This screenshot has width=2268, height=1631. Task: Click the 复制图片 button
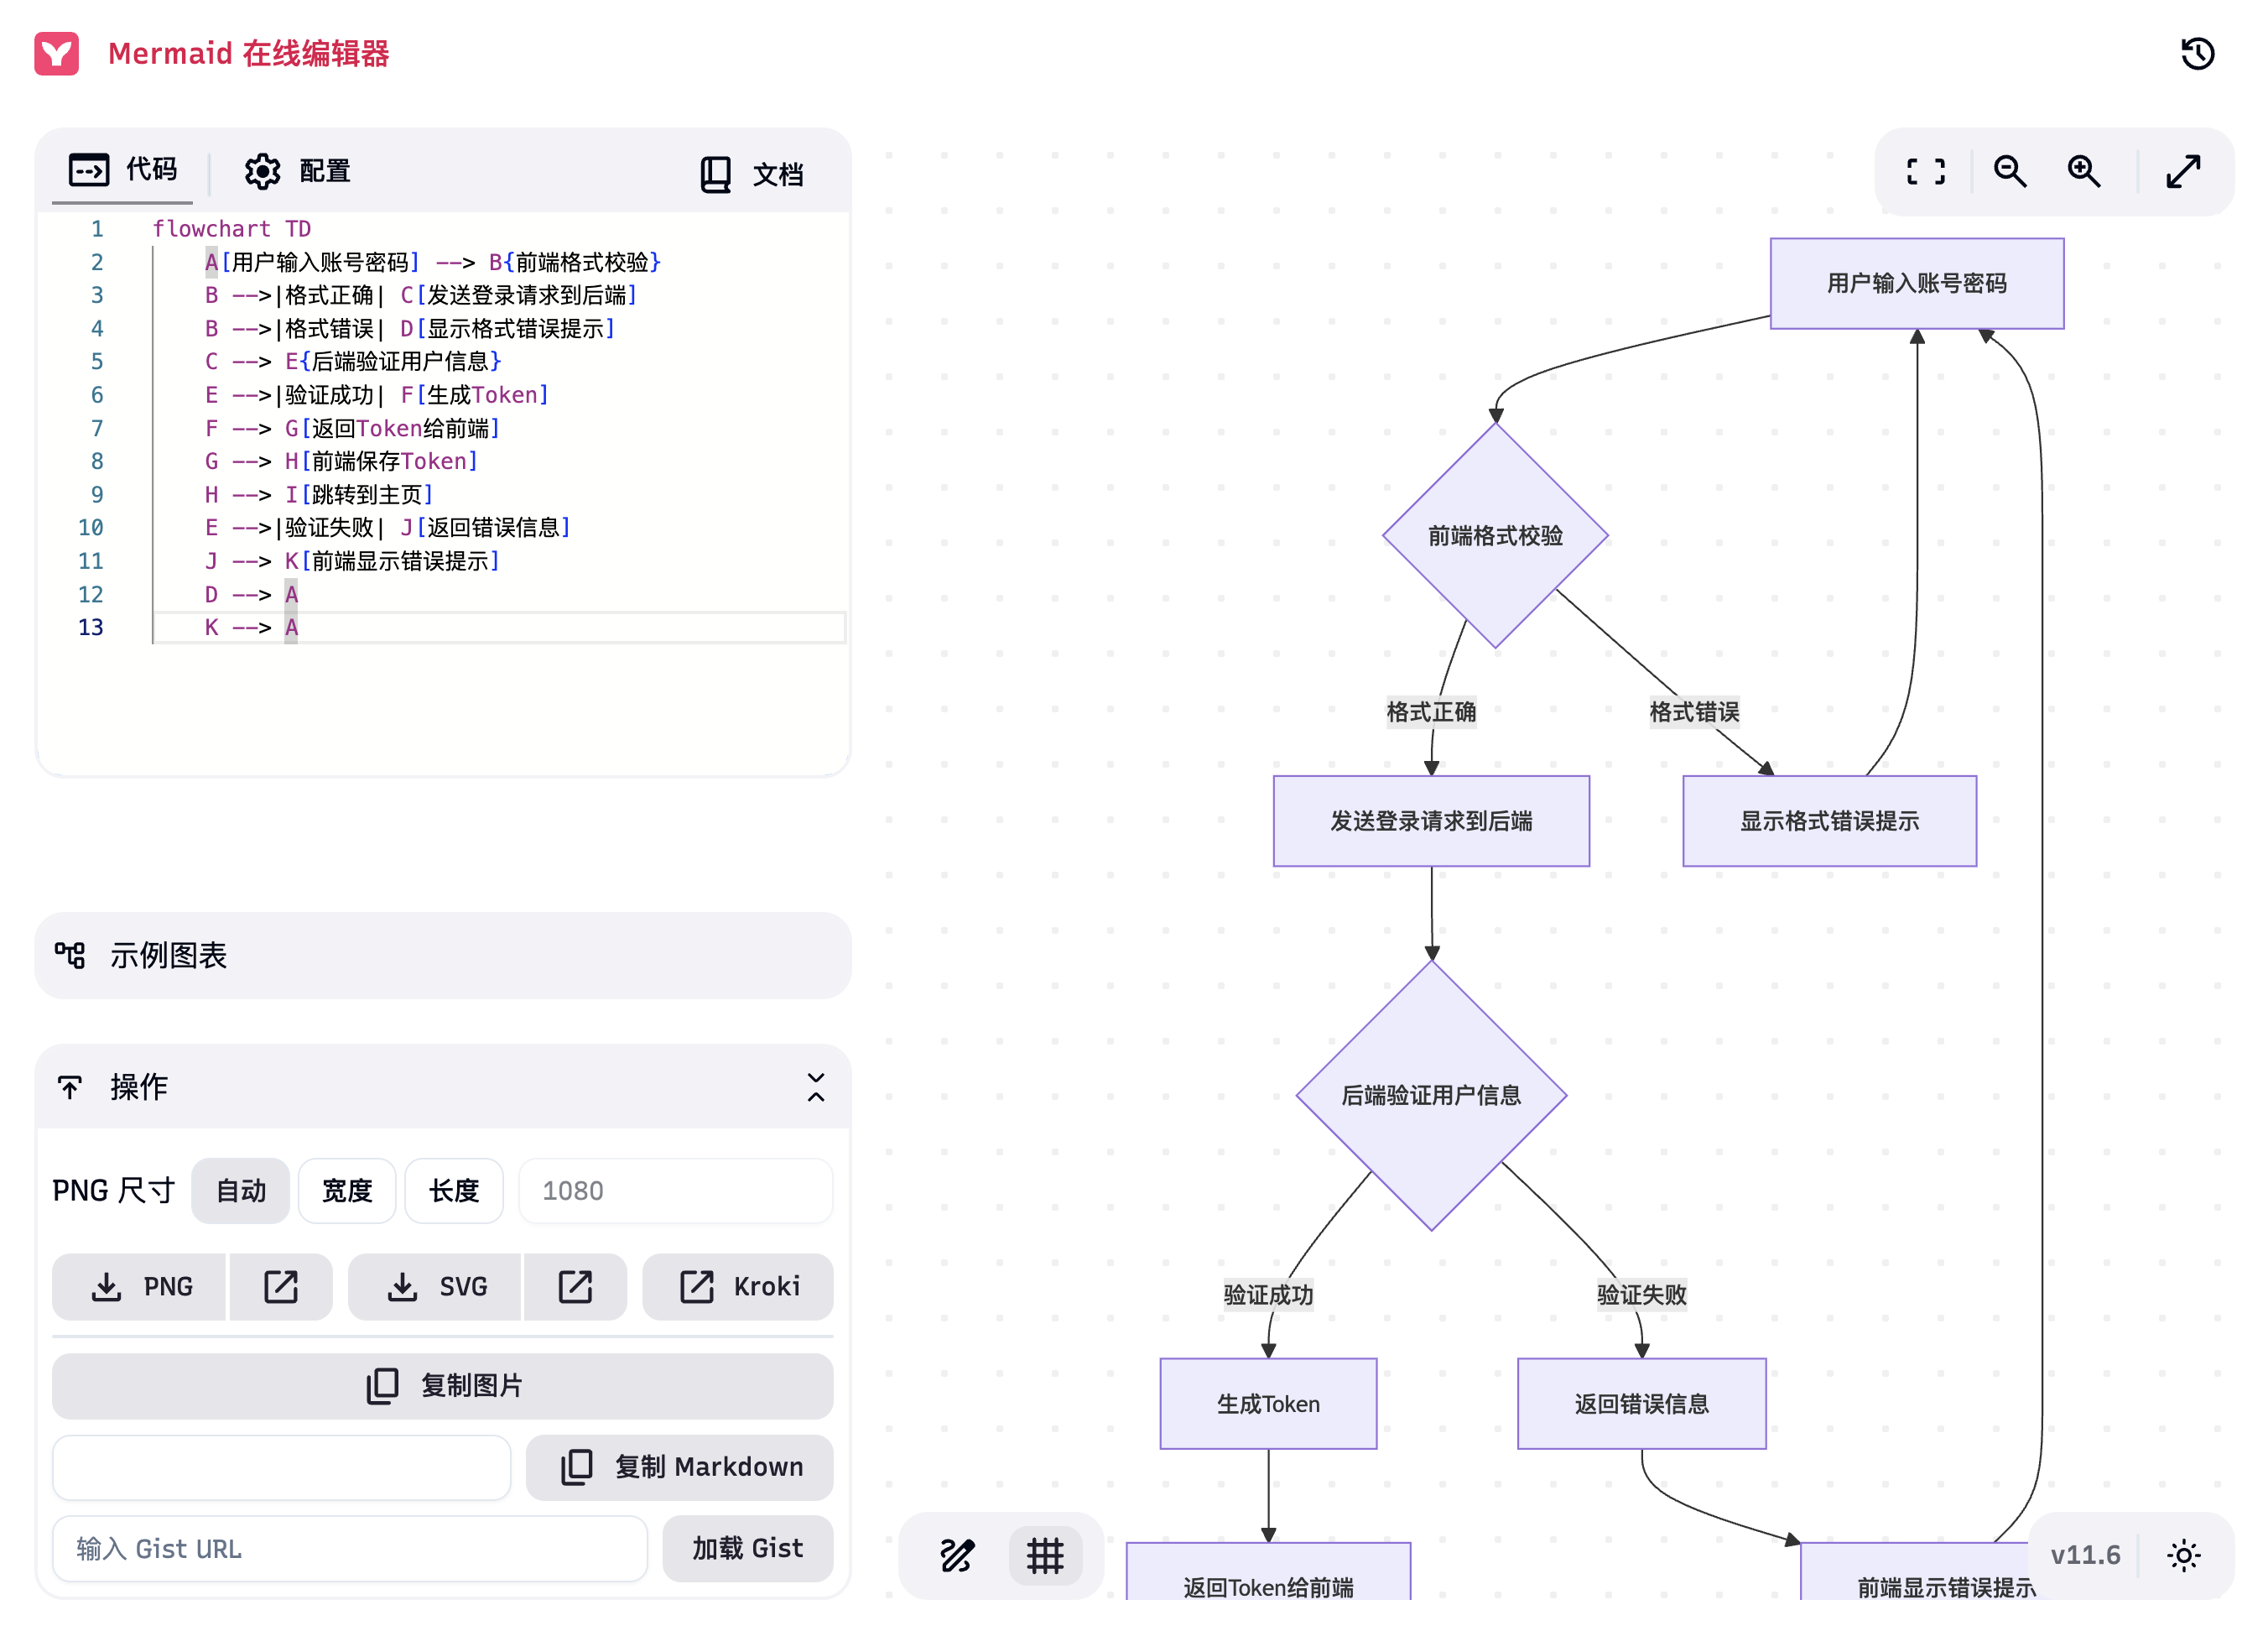tap(442, 1385)
